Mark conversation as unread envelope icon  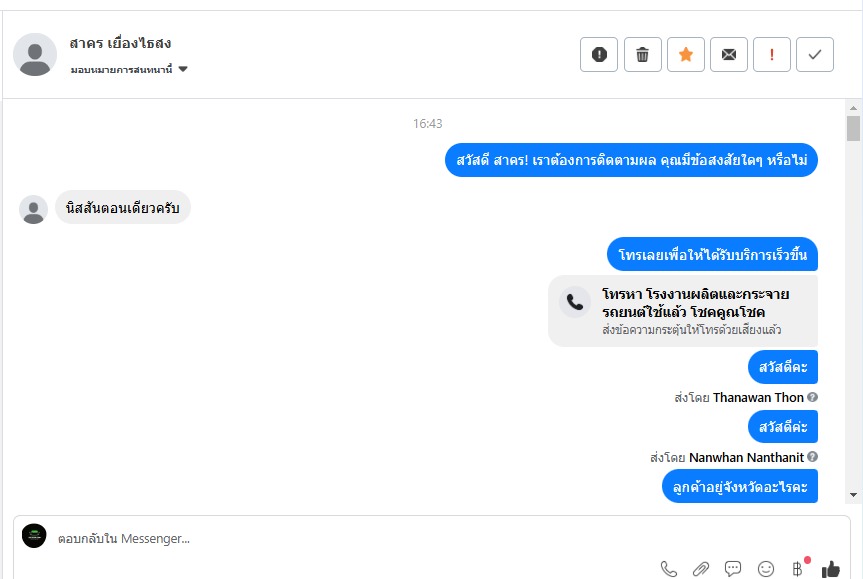[729, 54]
